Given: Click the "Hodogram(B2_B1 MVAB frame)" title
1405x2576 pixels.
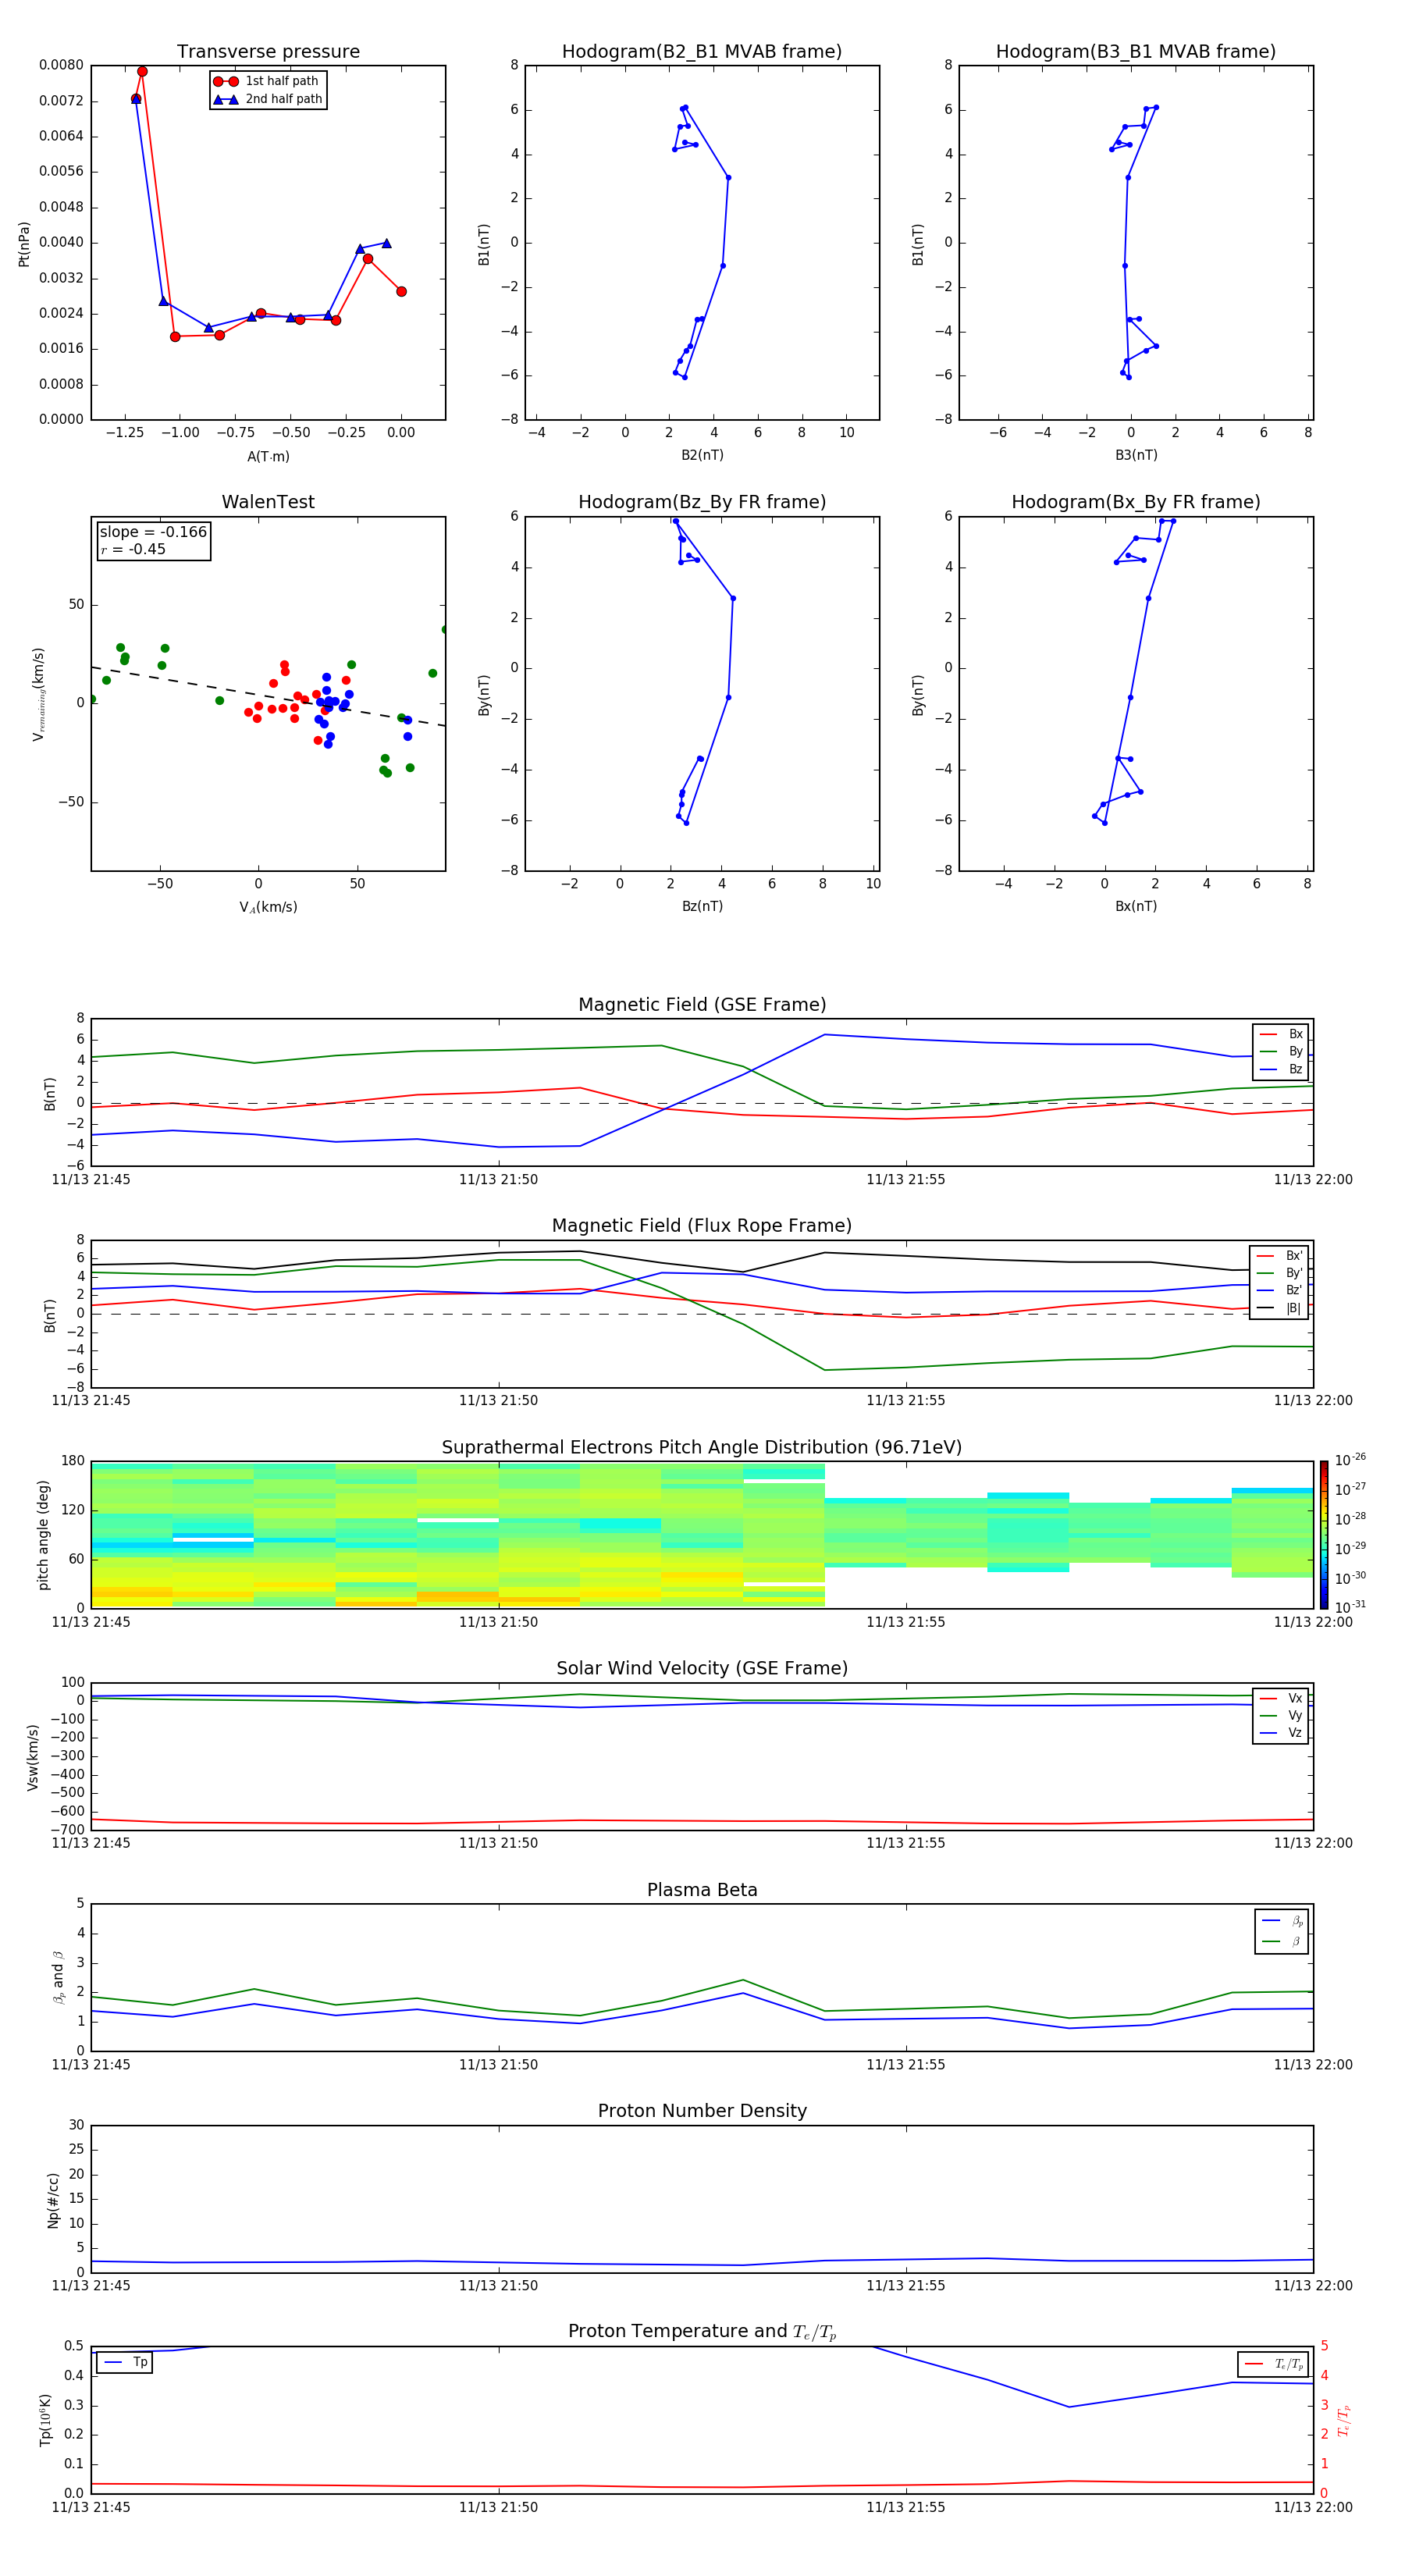Looking at the screenshot, I should (x=702, y=52).
